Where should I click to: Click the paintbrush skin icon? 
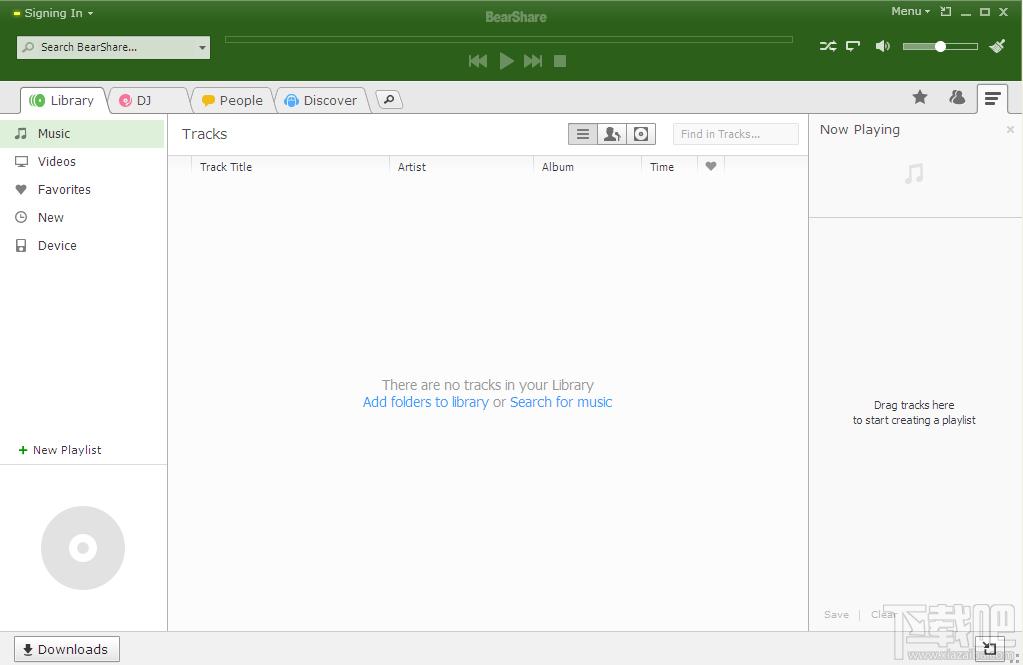[x=998, y=46]
